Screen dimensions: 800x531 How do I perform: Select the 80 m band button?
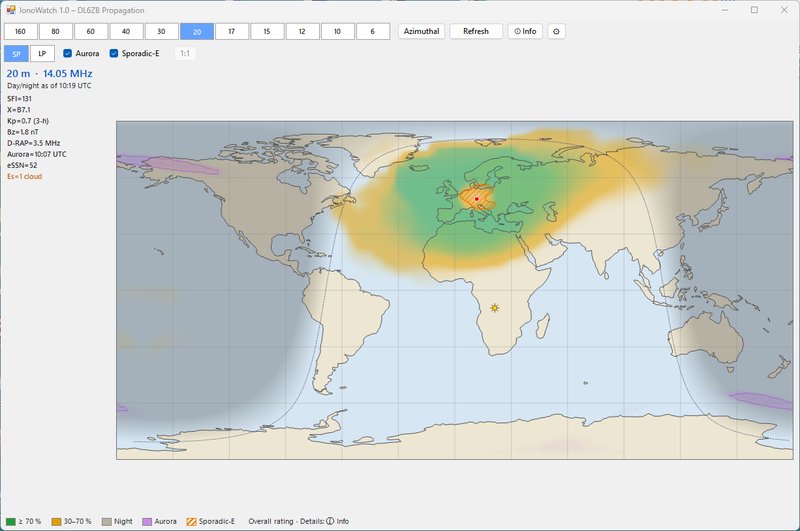pyautogui.click(x=56, y=31)
